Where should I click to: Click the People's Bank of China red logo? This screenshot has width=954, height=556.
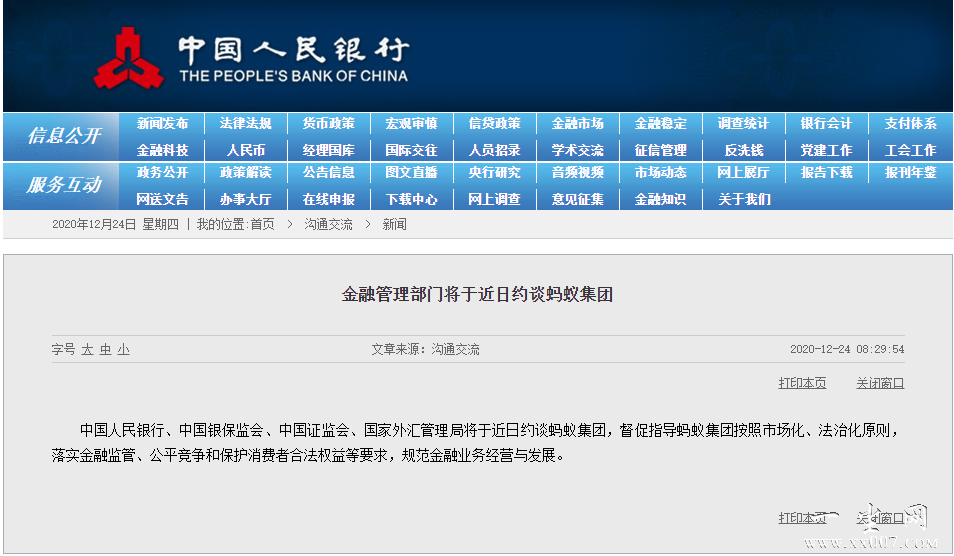pyautogui.click(x=128, y=58)
